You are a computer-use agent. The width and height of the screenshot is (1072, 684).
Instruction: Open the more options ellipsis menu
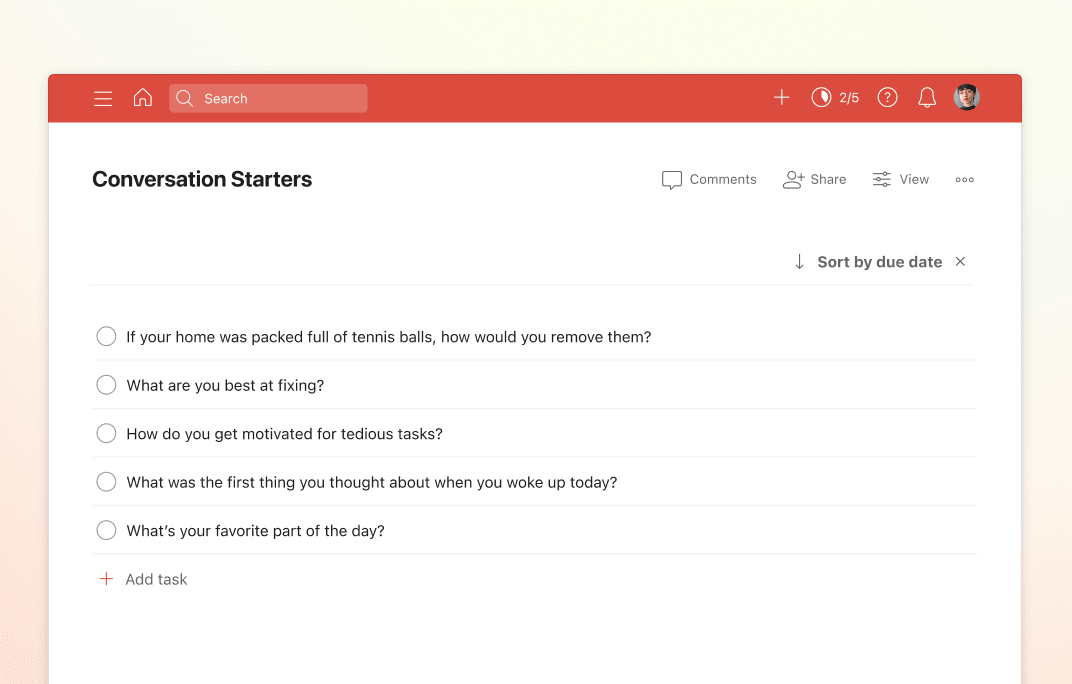(x=964, y=180)
